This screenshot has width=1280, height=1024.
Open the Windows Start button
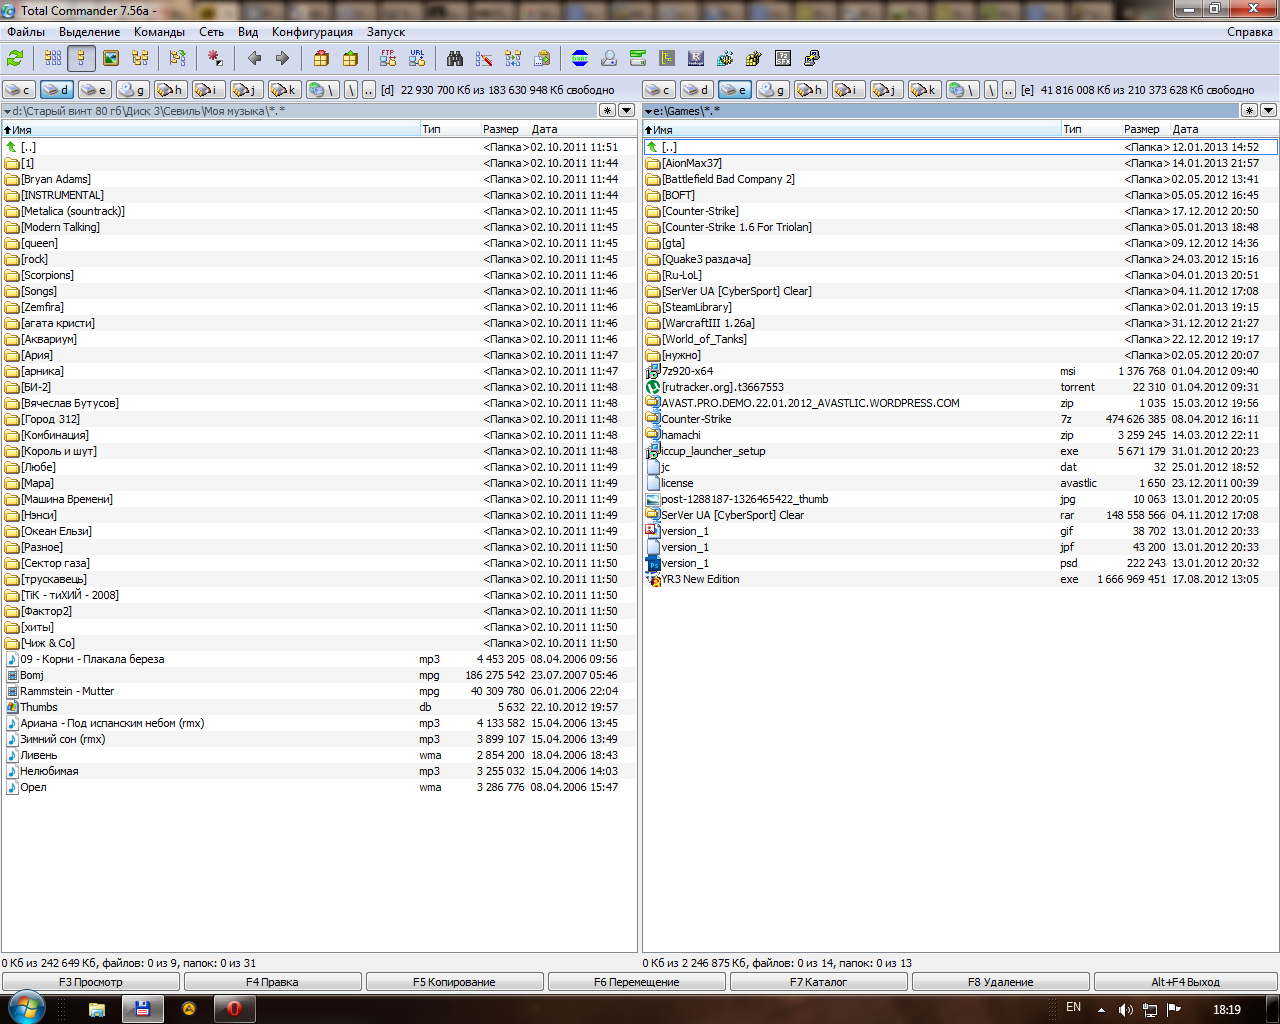(26, 1008)
